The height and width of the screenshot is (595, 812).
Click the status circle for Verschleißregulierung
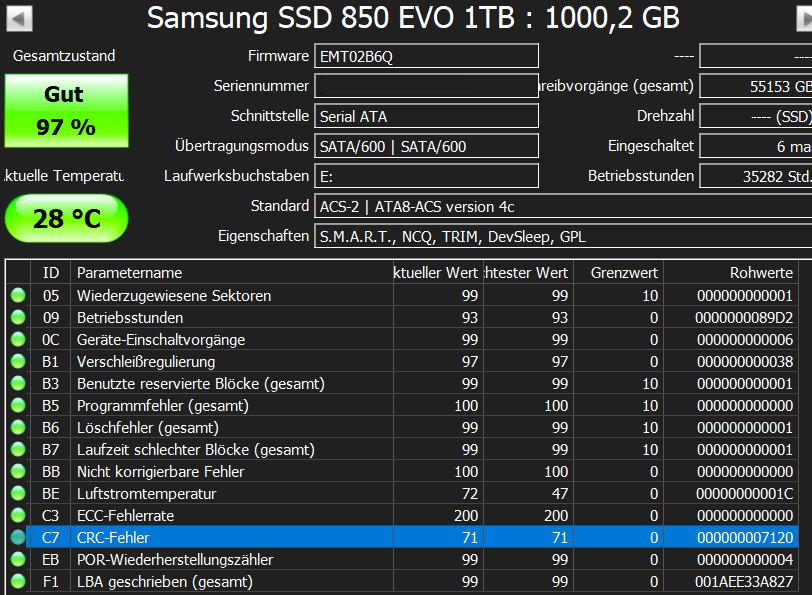(18, 361)
